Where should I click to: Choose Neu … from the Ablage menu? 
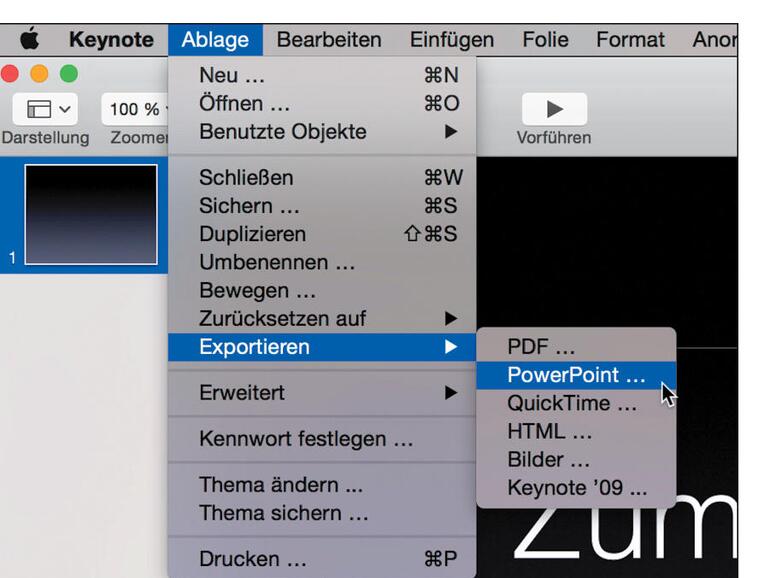click(x=322, y=75)
